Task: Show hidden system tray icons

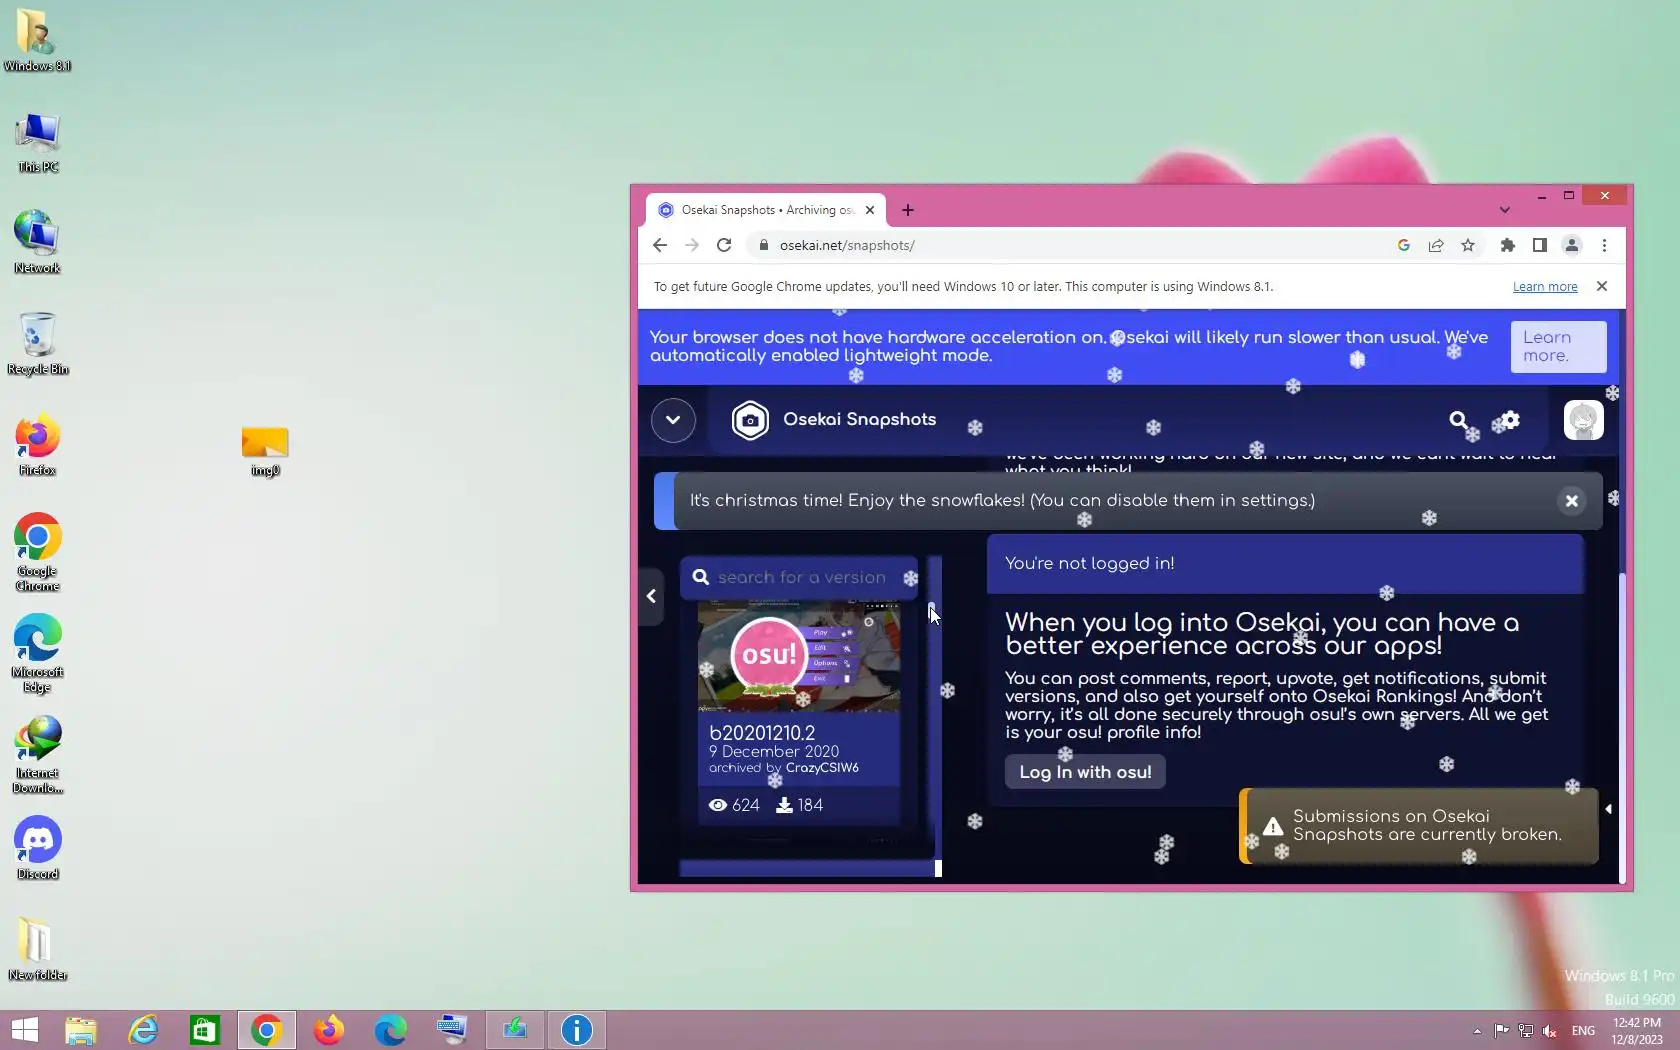Action: pos(1477,1031)
